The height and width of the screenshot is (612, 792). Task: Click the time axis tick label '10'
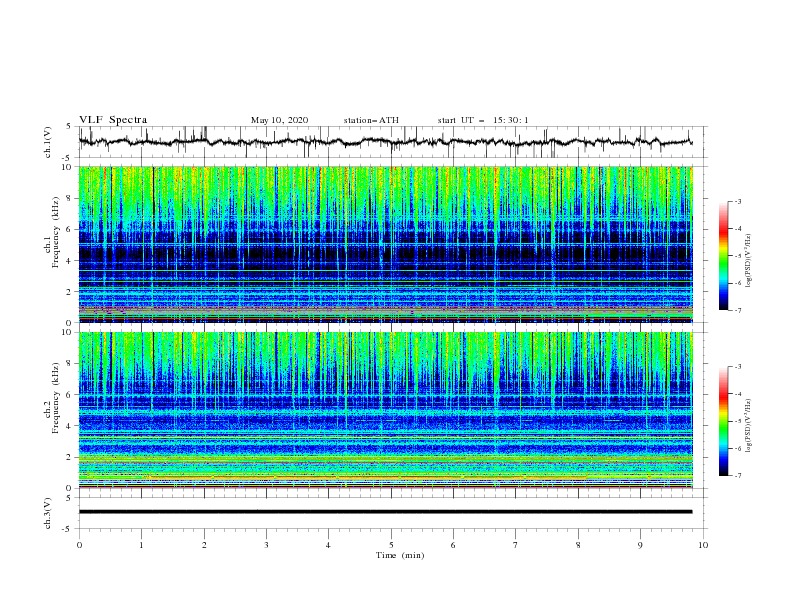[703, 545]
